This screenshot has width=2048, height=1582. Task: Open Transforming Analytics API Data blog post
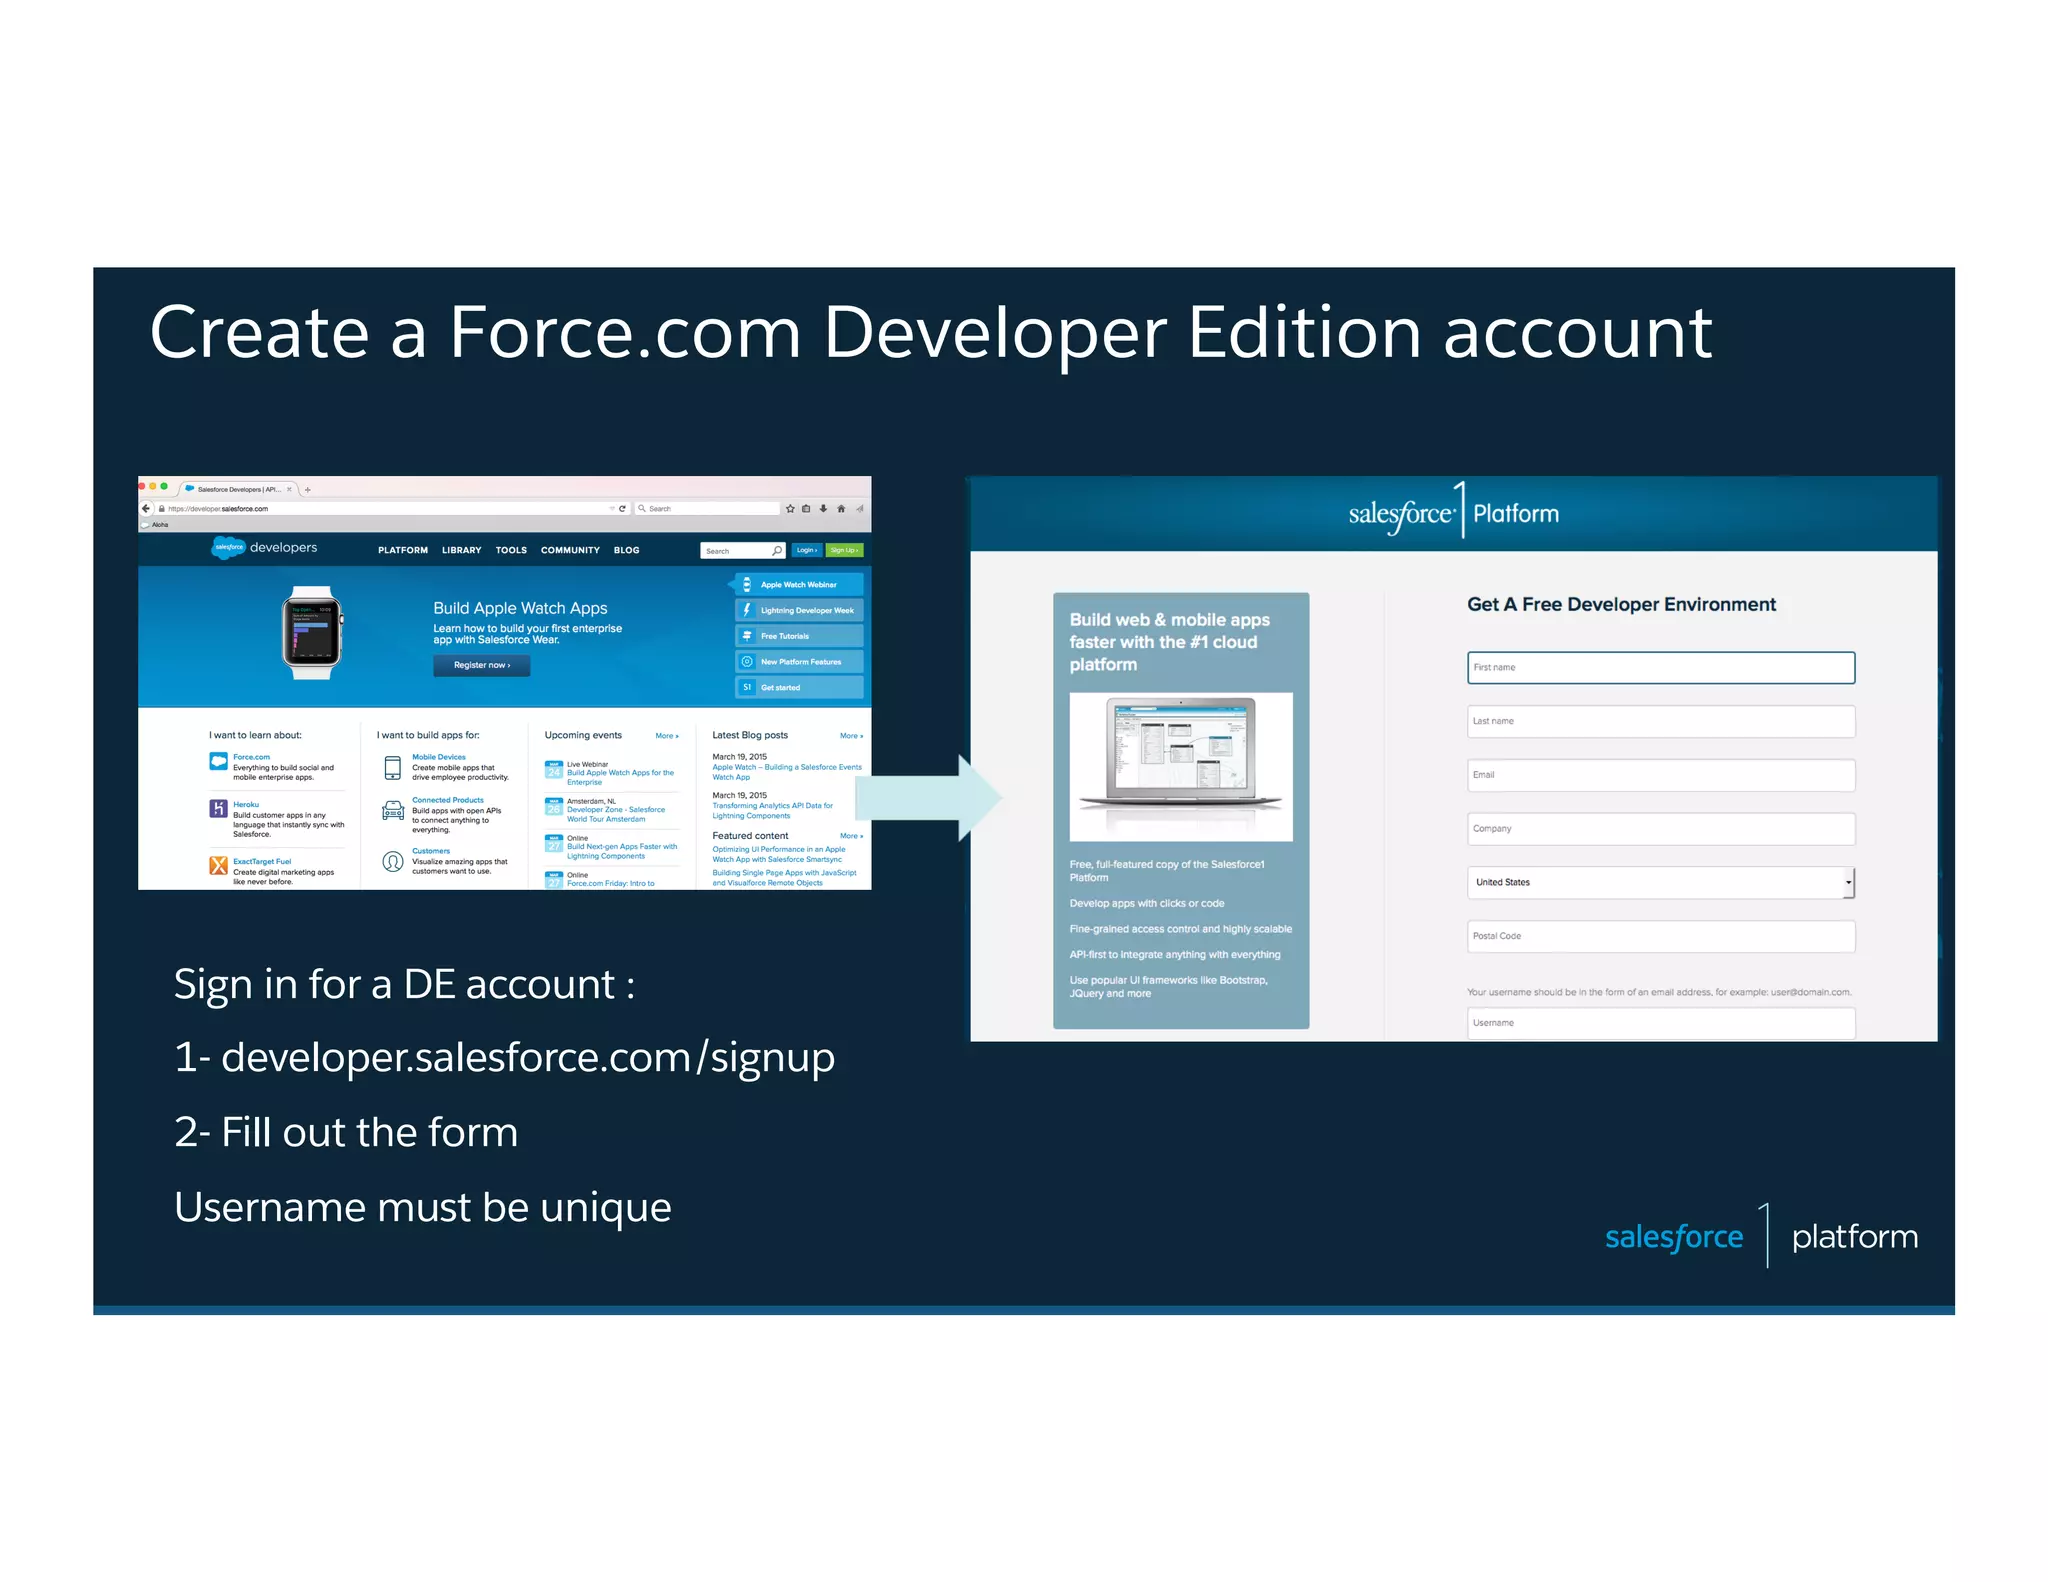[772, 810]
